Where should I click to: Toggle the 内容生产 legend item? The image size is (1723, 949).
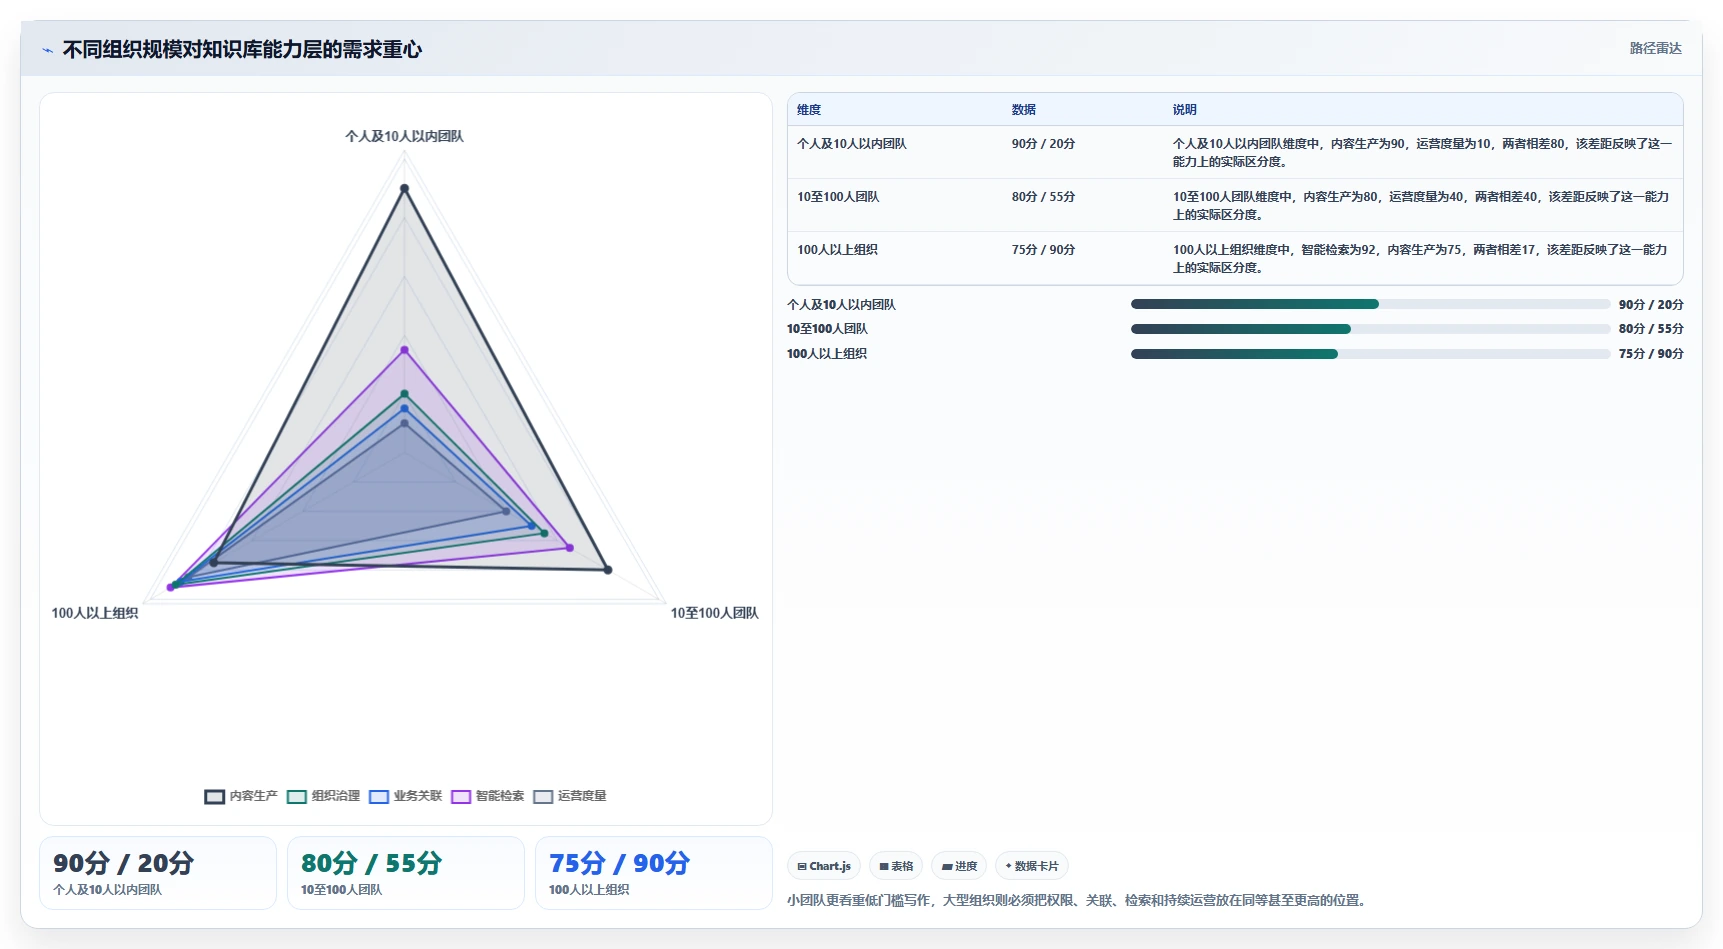pyautogui.click(x=241, y=796)
